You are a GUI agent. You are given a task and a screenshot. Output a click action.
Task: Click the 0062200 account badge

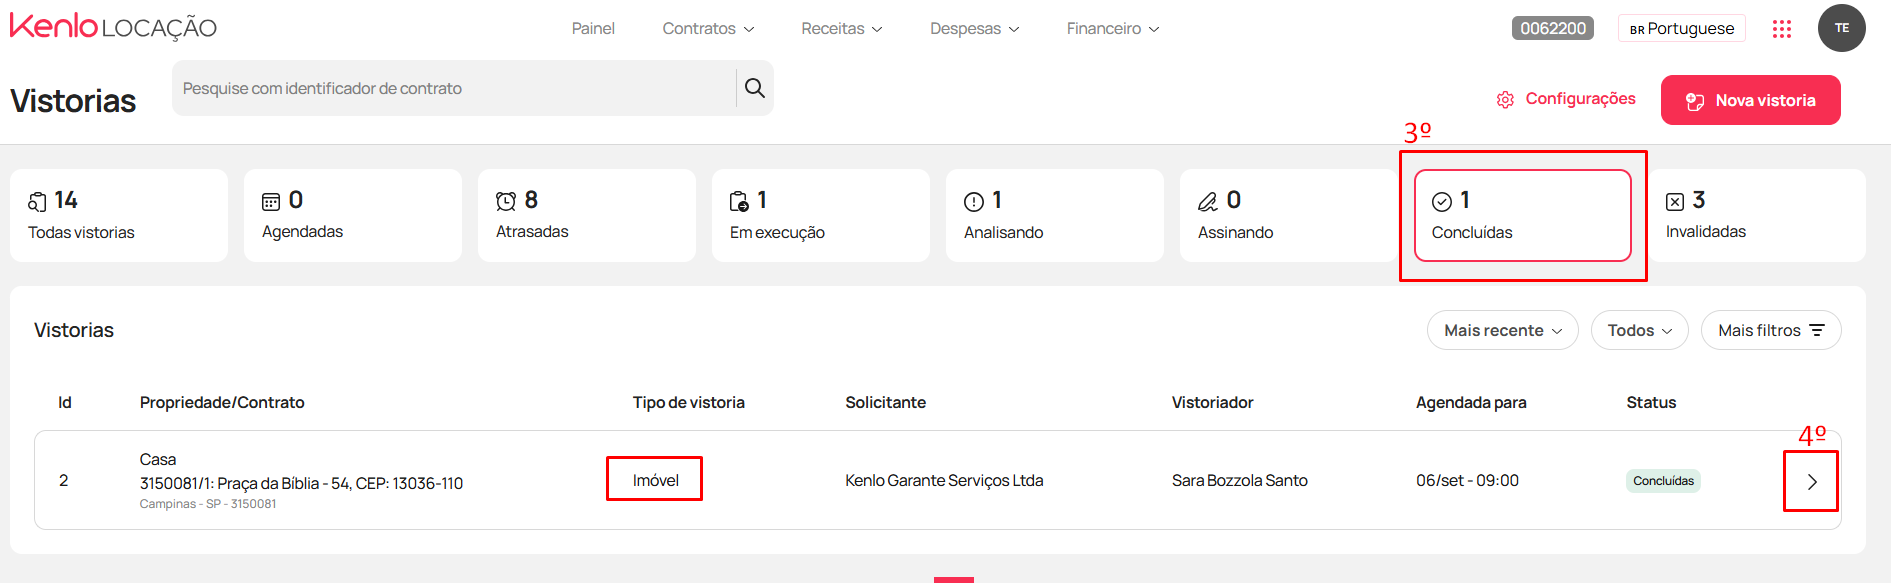1553,28
